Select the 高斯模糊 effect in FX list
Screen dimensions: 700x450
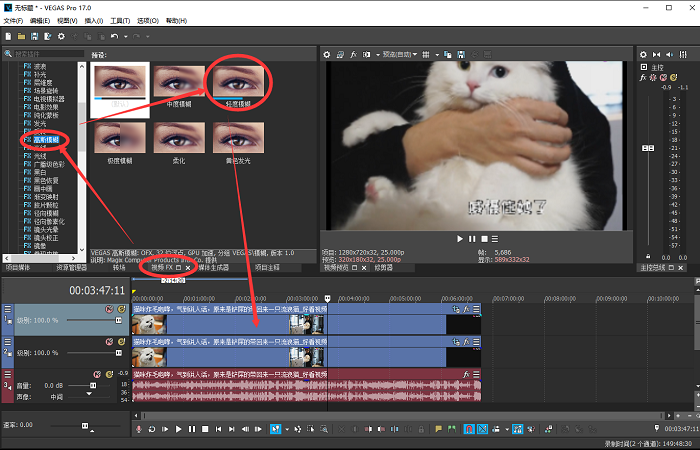47,139
